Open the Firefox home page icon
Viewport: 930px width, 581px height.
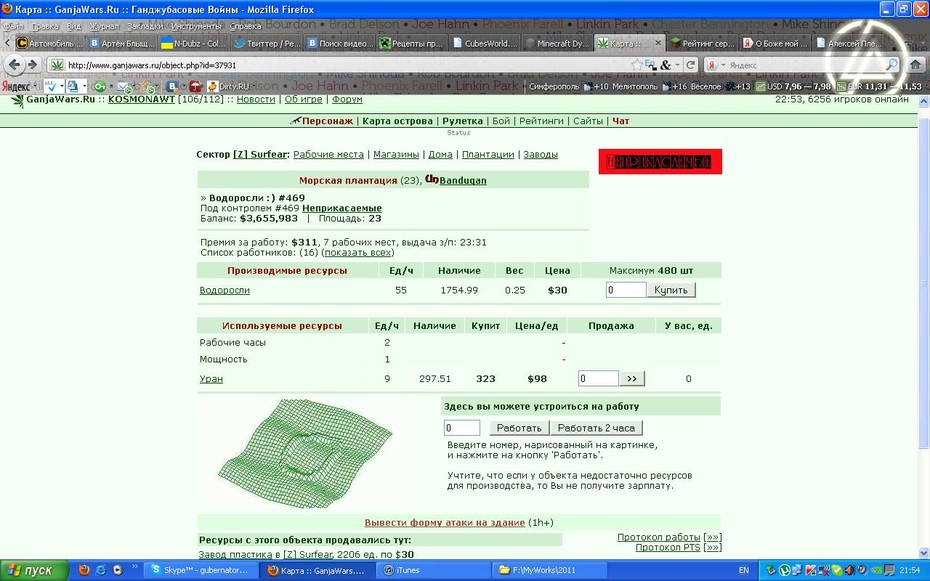(916, 65)
